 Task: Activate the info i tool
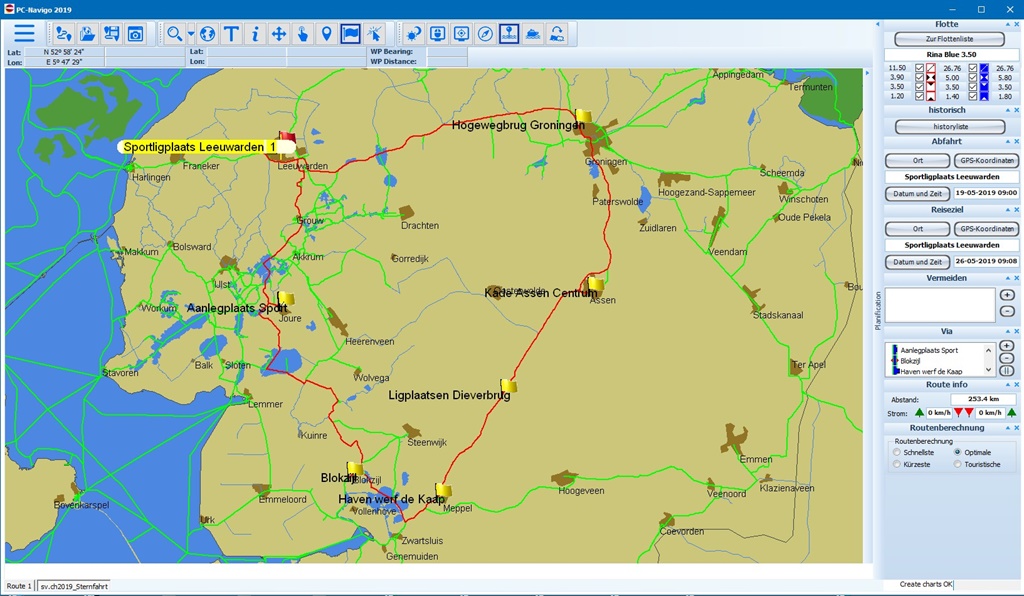pos(255,34)
